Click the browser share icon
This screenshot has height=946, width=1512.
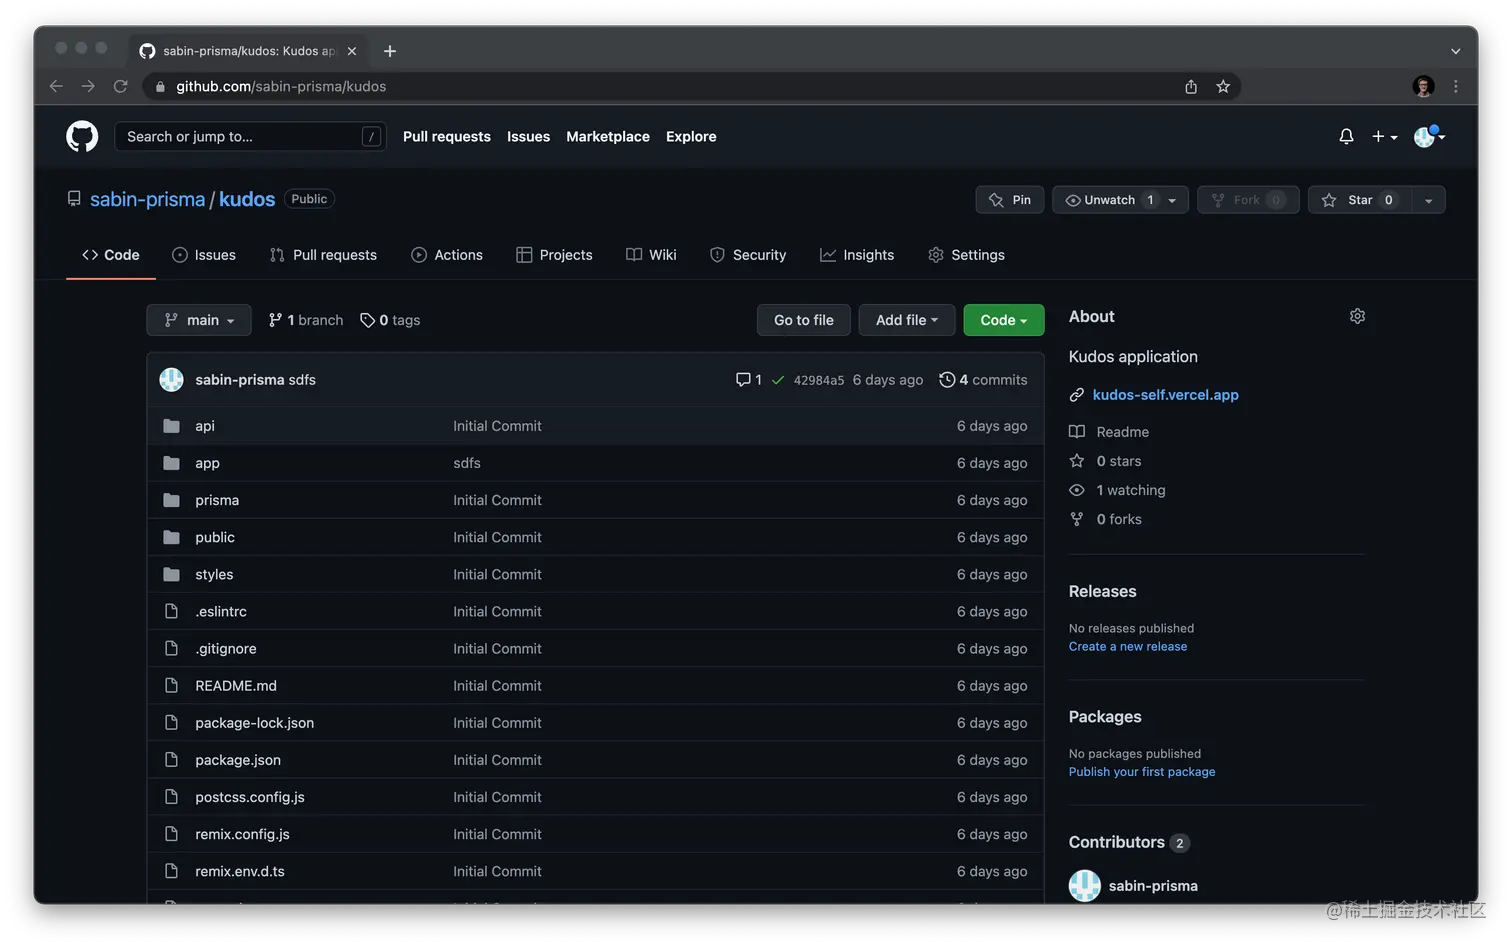coord(1191,86)
